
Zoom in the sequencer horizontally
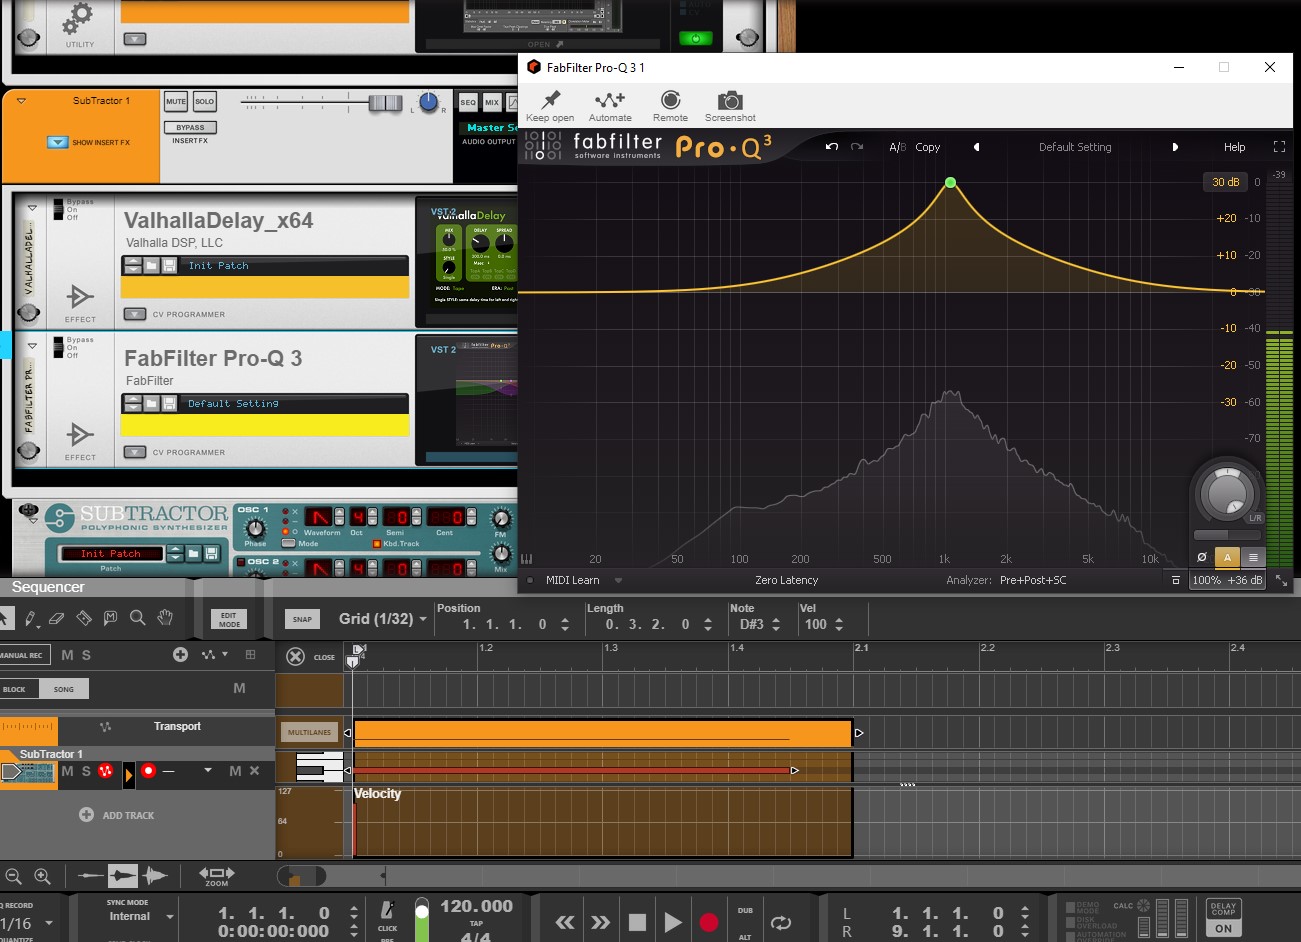click(x=42, y=876)
